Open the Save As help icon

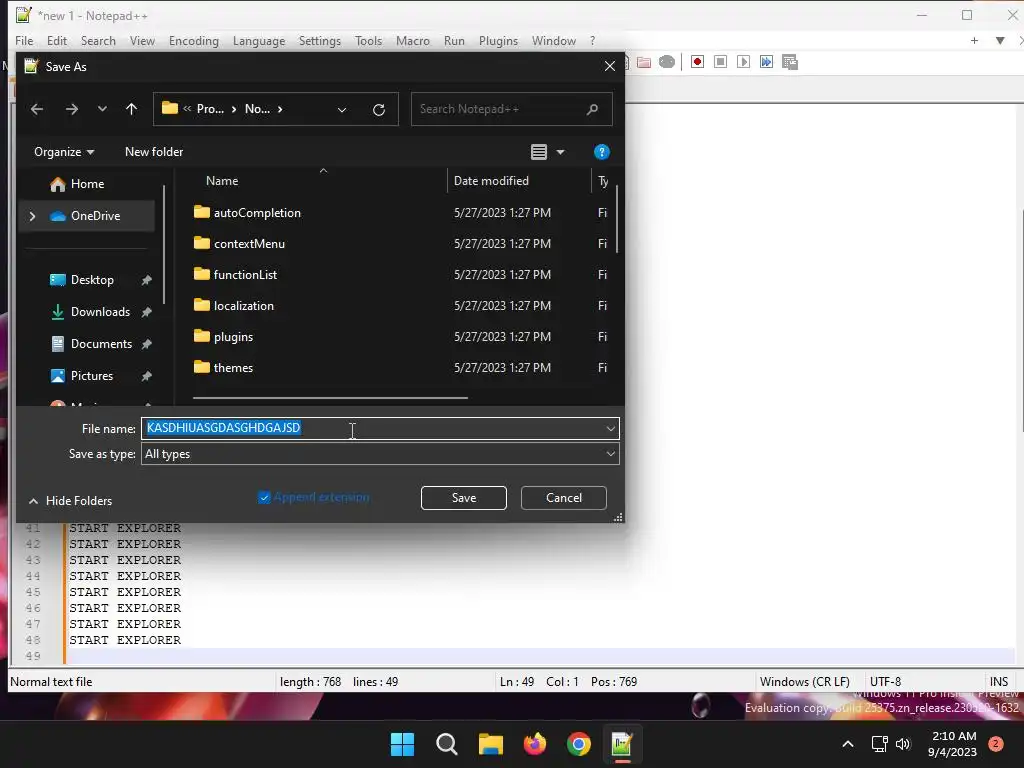point(601,152)
